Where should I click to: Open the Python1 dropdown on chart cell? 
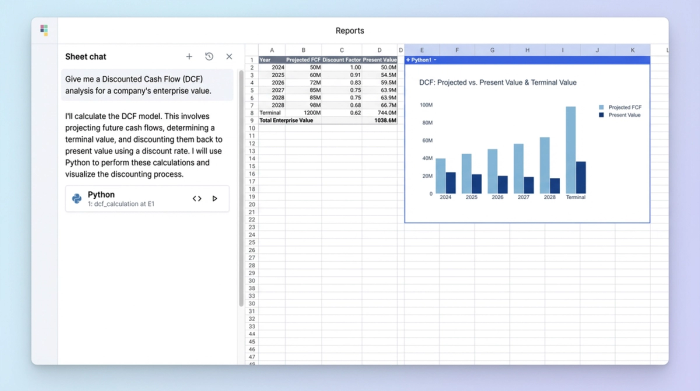tap(435, 60)
